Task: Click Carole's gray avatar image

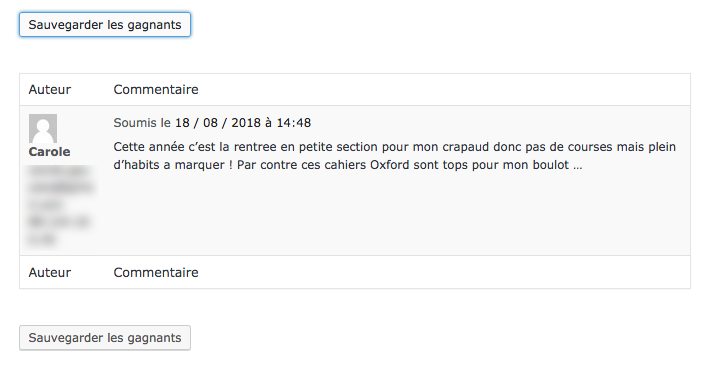Action: tap(43, 128)
